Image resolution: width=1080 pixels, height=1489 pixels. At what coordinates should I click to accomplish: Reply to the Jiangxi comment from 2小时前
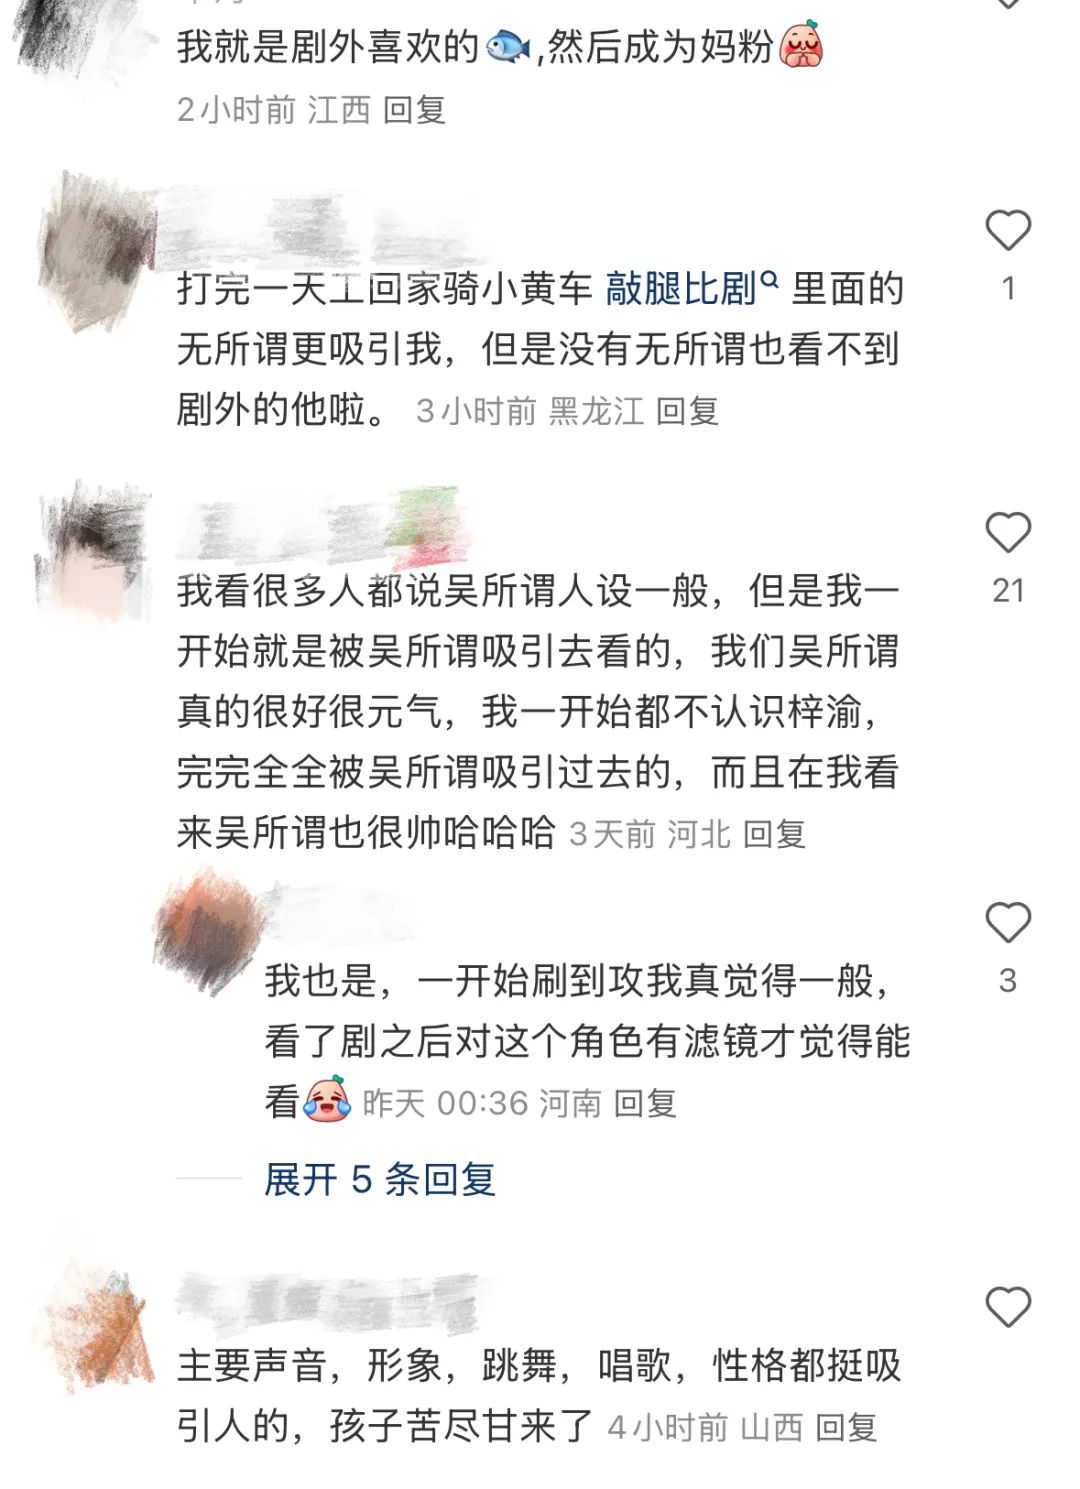click(x=414, y=109)
